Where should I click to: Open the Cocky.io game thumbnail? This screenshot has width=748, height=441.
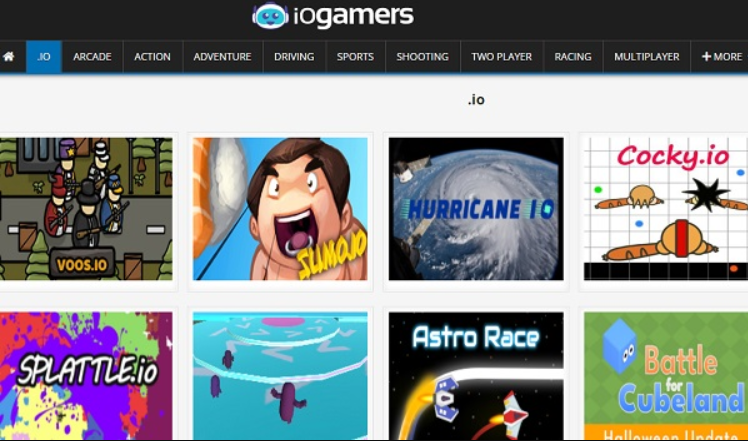(666, 209)
